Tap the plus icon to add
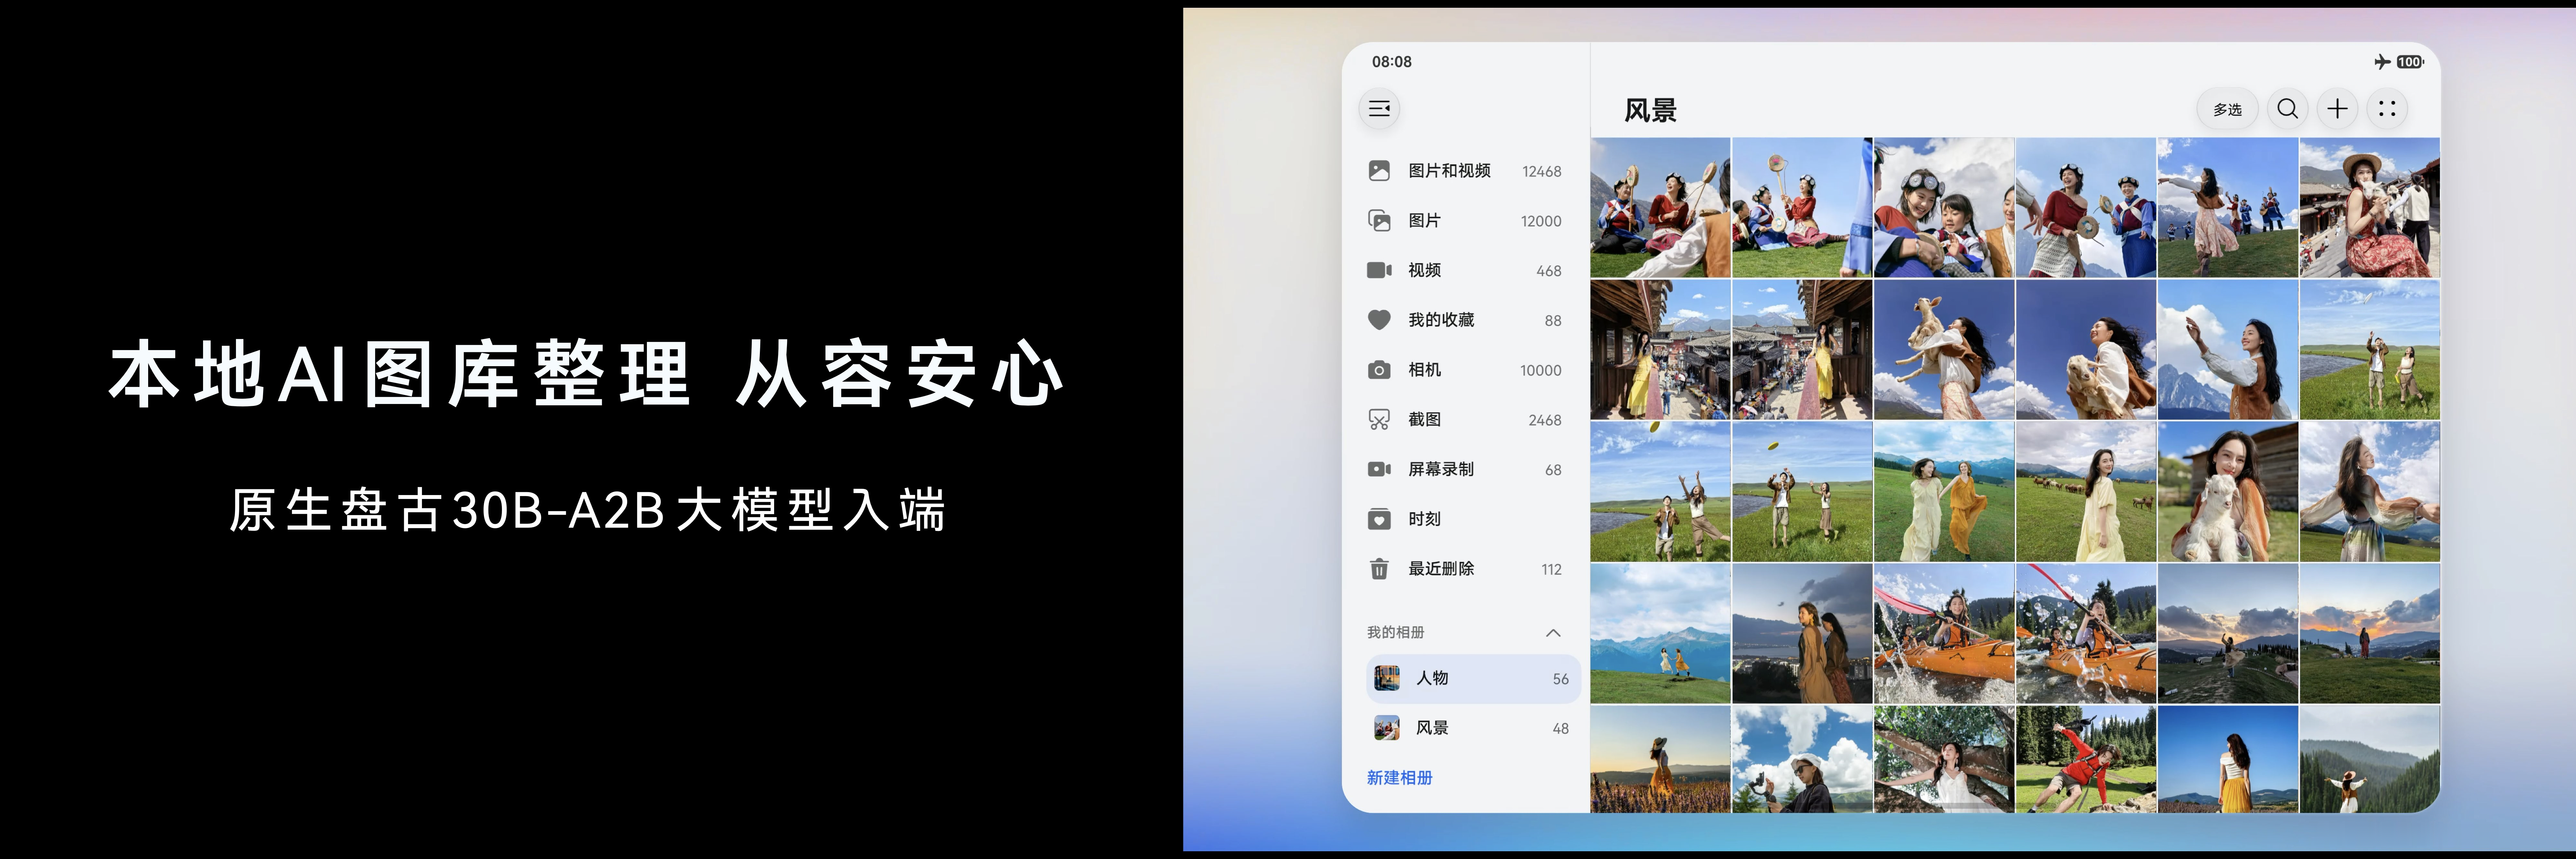This screenshot has height=859, width=2576. point(2337,109)
